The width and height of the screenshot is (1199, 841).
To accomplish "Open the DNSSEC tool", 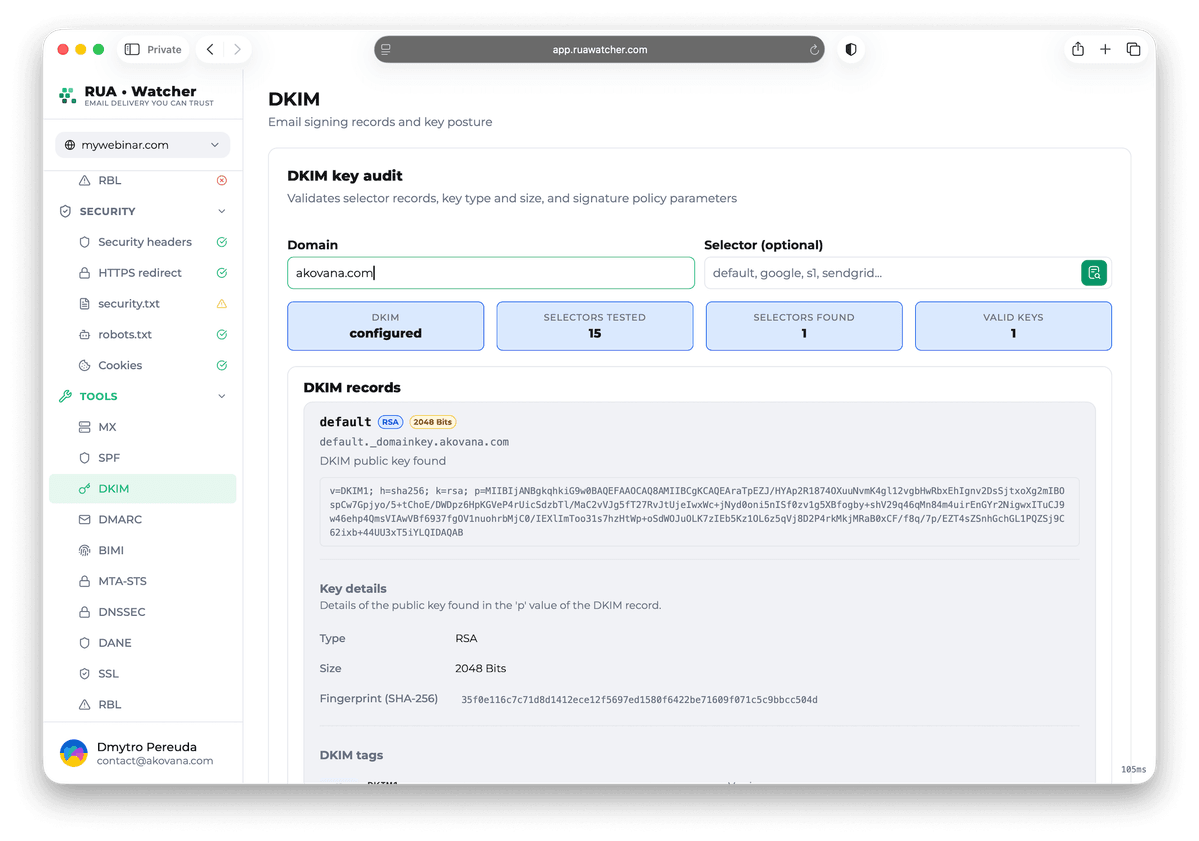I will (142, 612).
